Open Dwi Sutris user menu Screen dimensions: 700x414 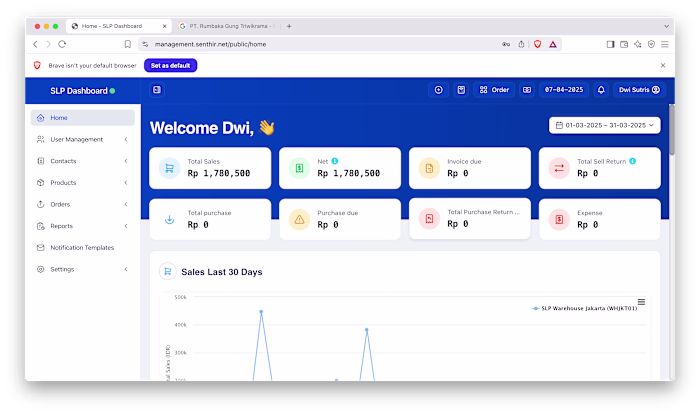(639, 90)
